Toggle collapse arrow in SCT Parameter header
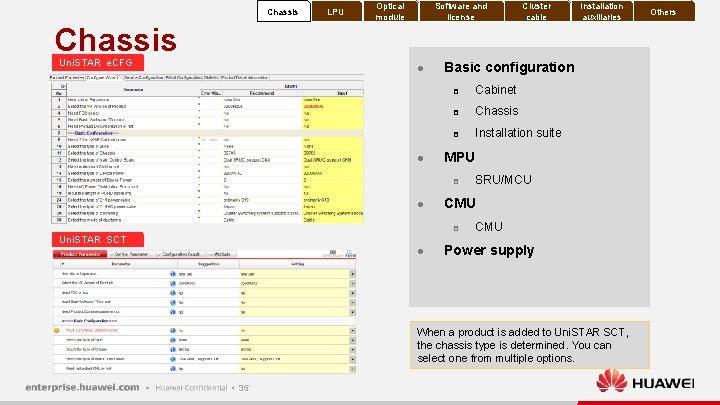Viewport: 720px width, 405px height. (x=63, y=264)
